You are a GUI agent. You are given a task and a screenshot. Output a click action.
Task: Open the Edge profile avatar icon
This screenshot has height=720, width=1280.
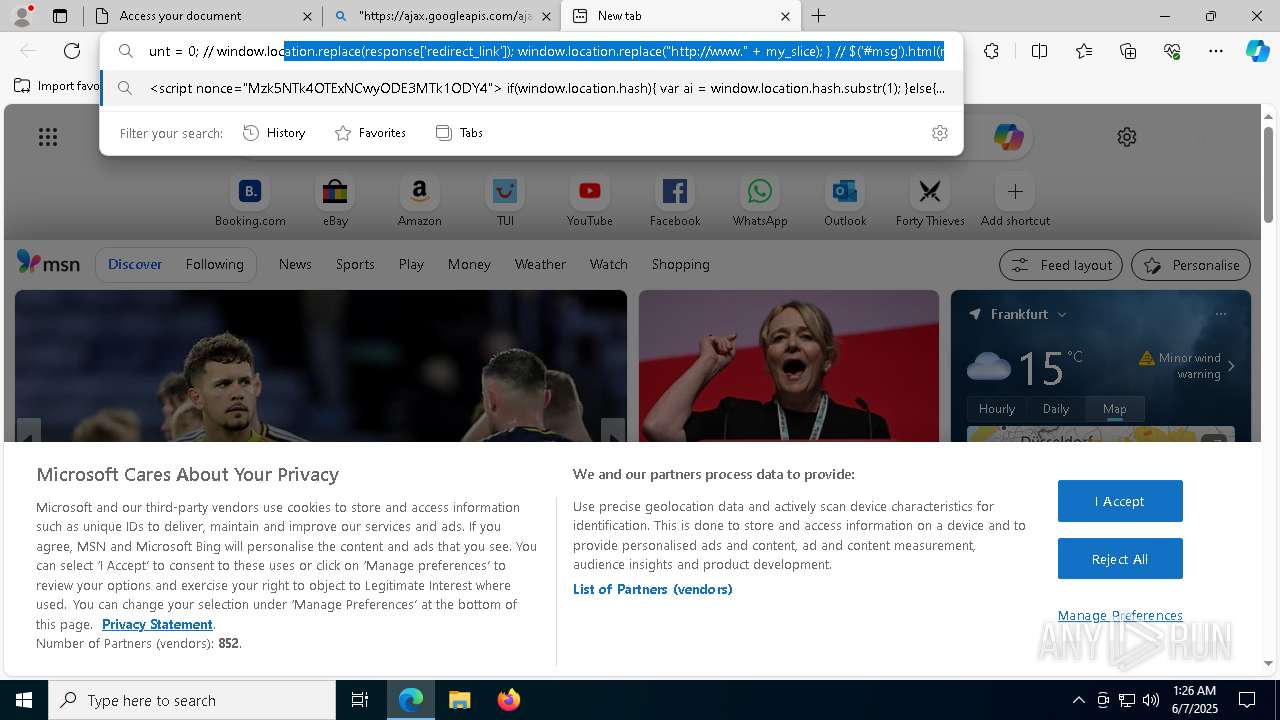tap(22, 16)
